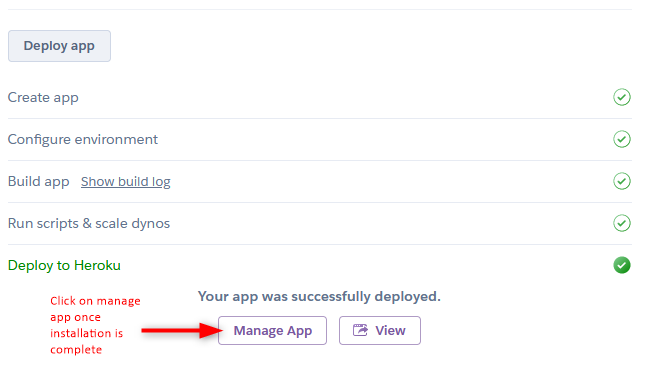Viewport: 657px width, 391px height.
Task: Click the Configure environment checkmark icon
Action: [x=622, y=139]
